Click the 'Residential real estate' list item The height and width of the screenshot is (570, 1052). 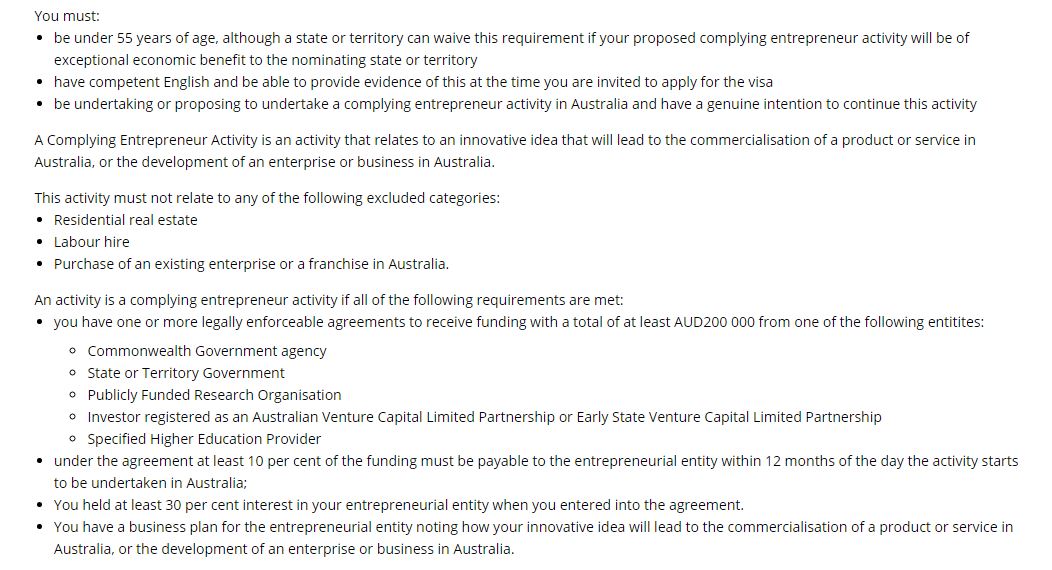(125, 220)
